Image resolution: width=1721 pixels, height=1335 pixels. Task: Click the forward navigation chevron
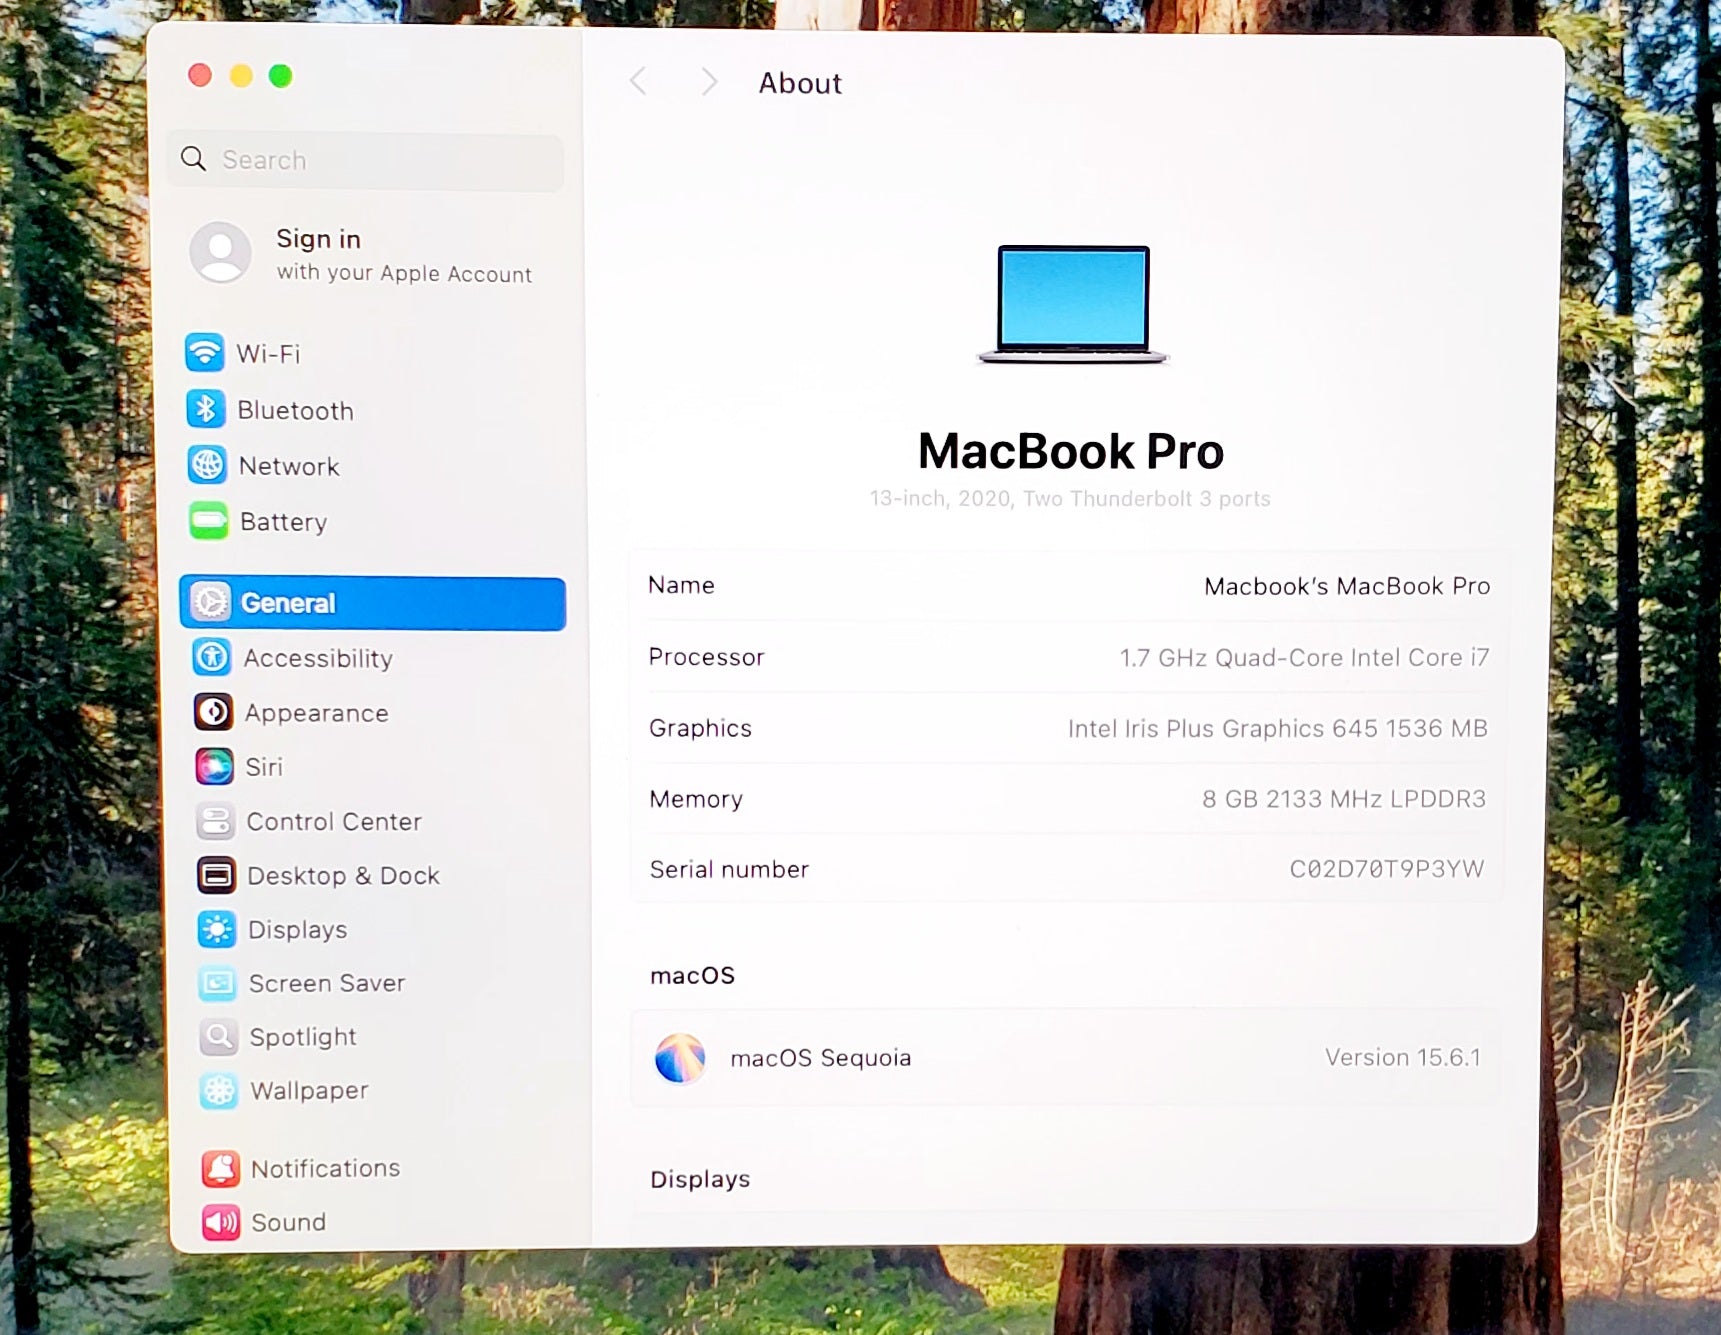pos(709,82)
